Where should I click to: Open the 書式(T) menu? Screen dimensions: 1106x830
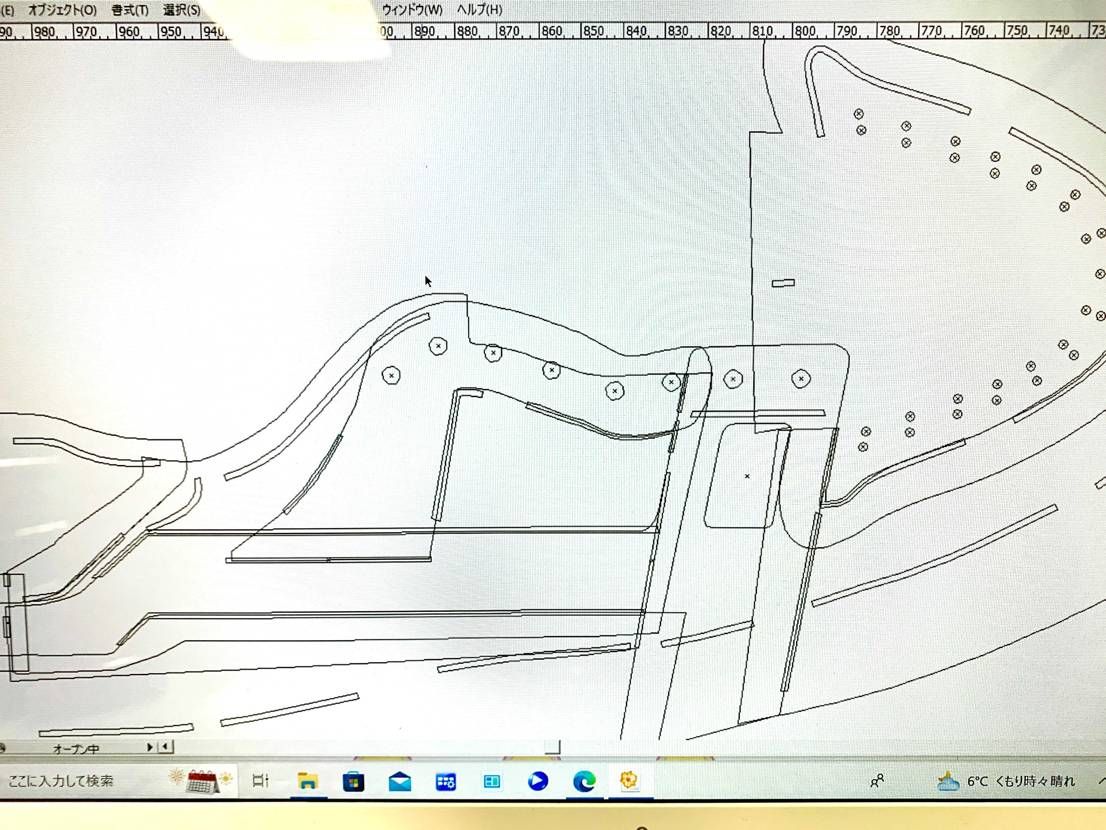(129, 10)
